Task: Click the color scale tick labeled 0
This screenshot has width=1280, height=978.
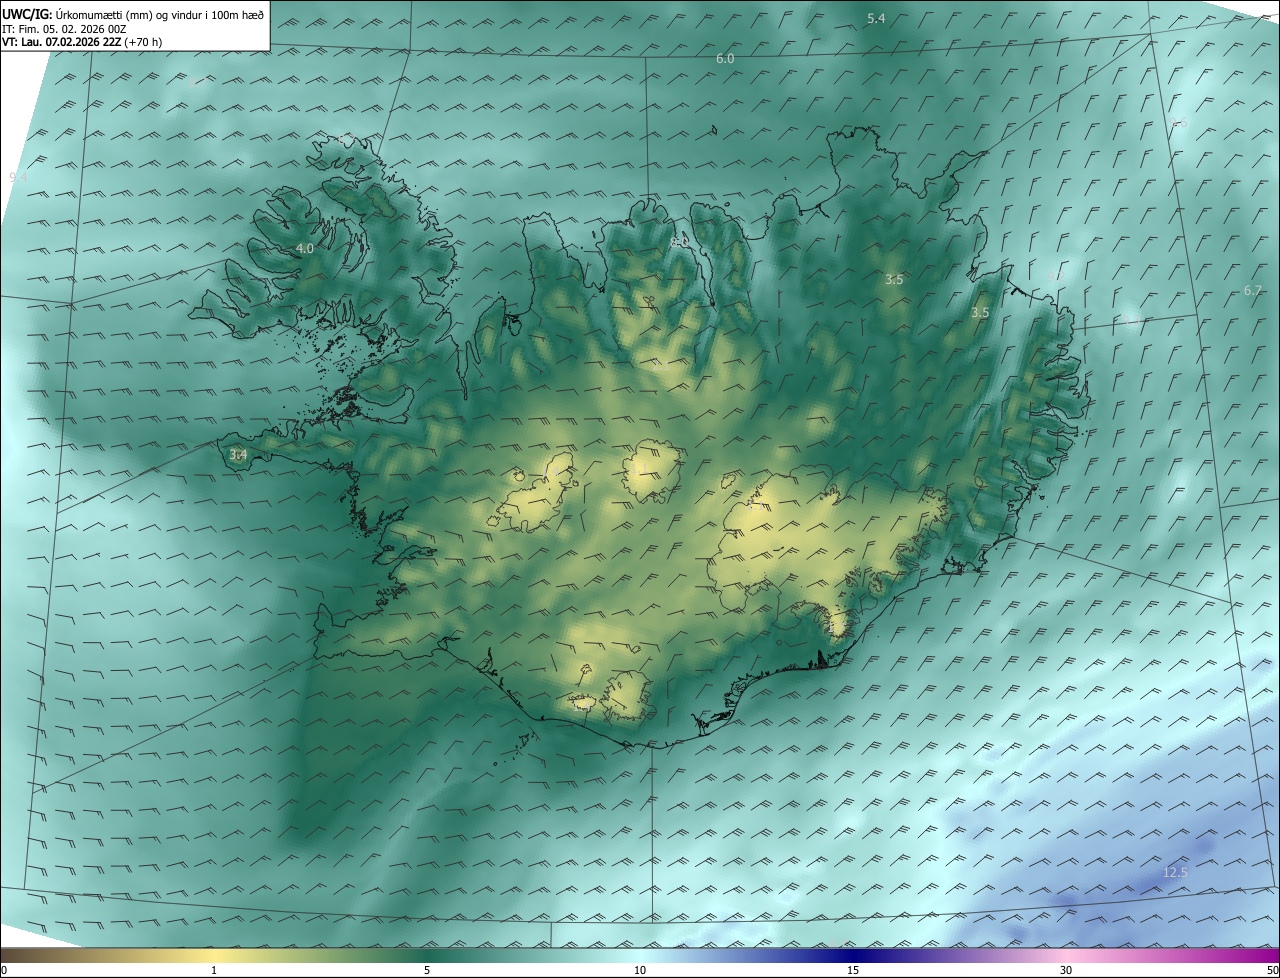Action: tap(4, 970)
